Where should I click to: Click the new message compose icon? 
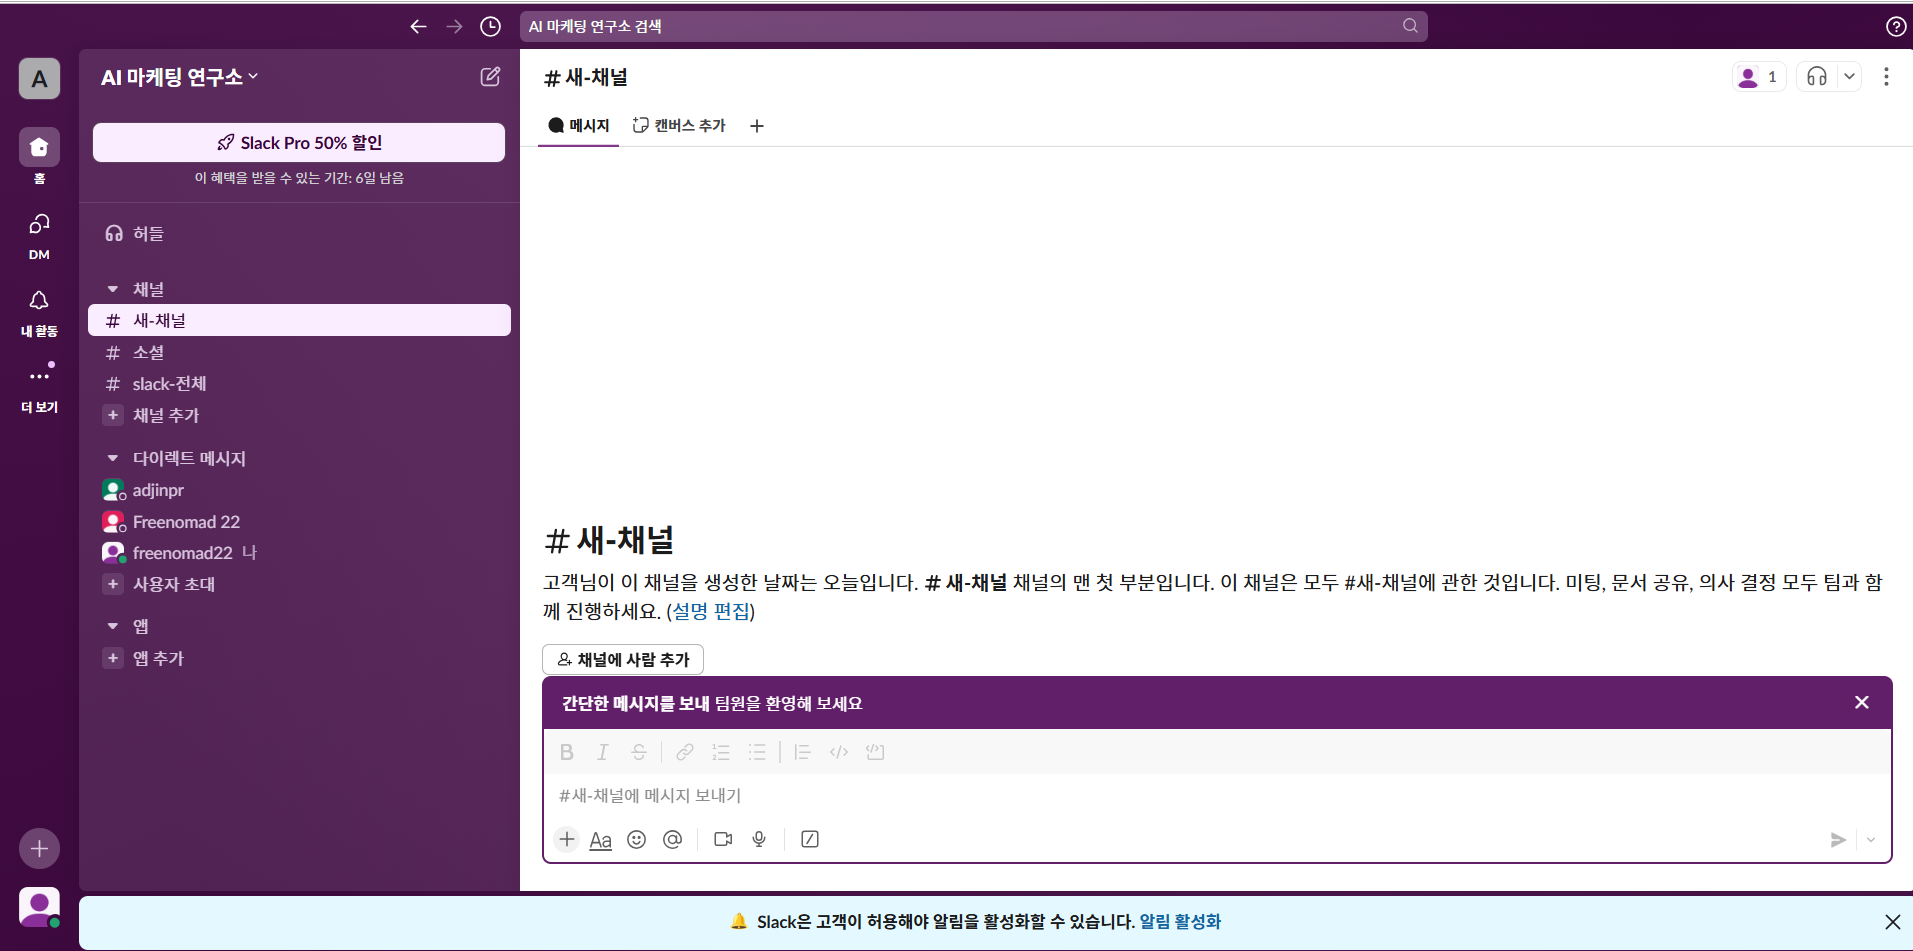tap(490, 77)
